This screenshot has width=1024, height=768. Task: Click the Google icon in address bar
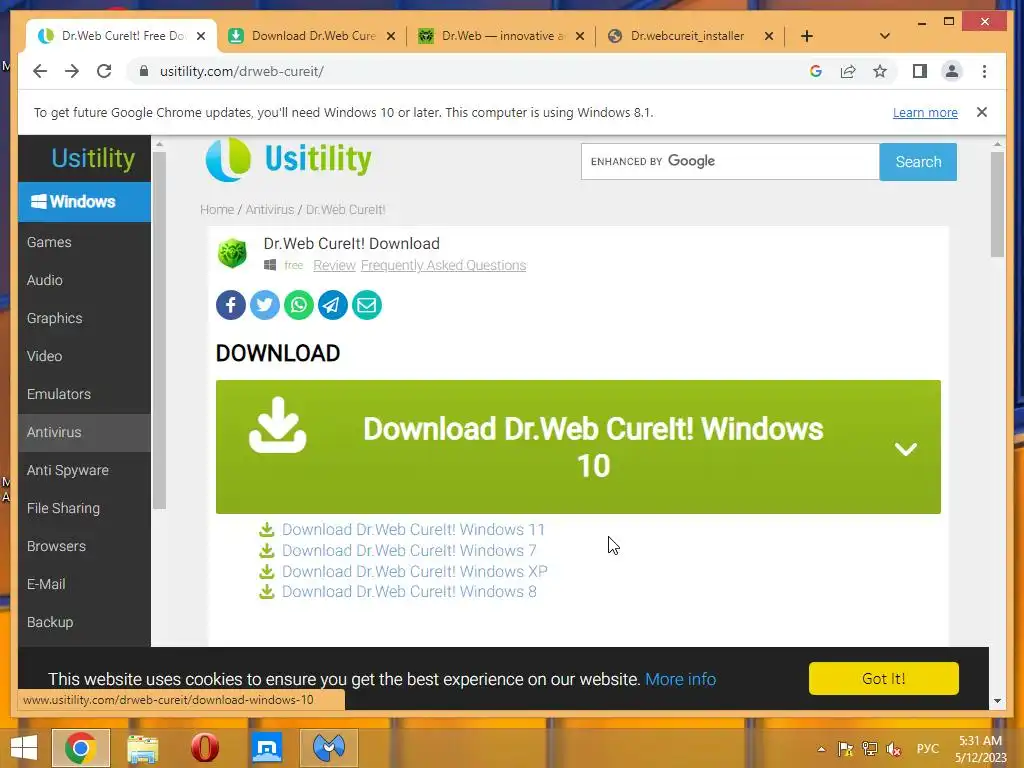tap(816, 71)
